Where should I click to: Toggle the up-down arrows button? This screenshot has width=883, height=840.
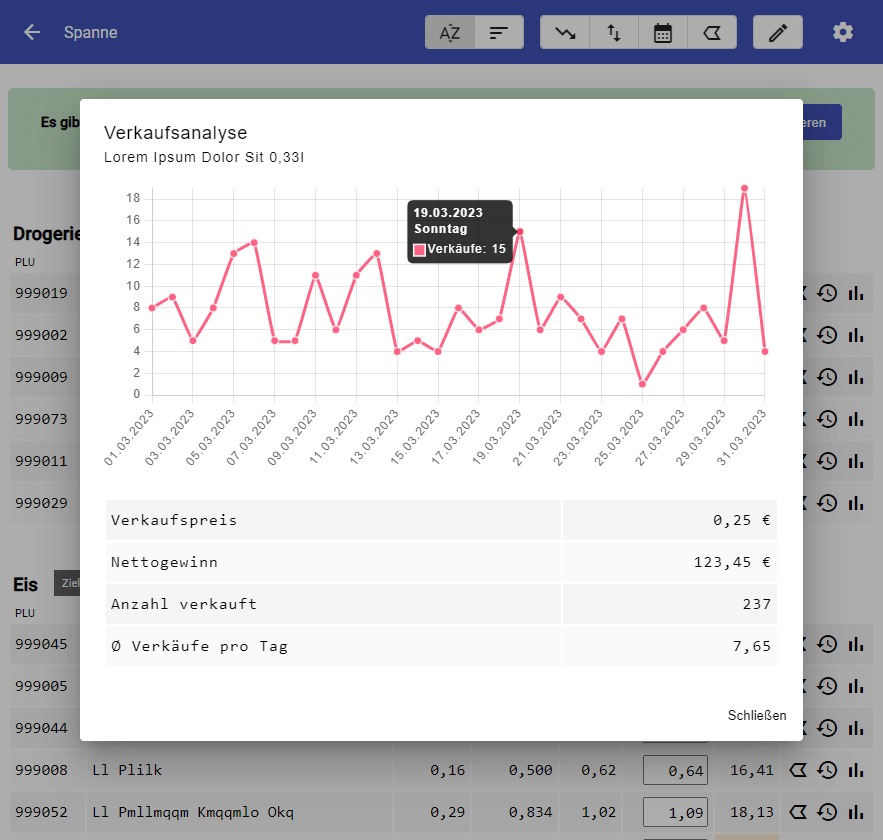614,33
